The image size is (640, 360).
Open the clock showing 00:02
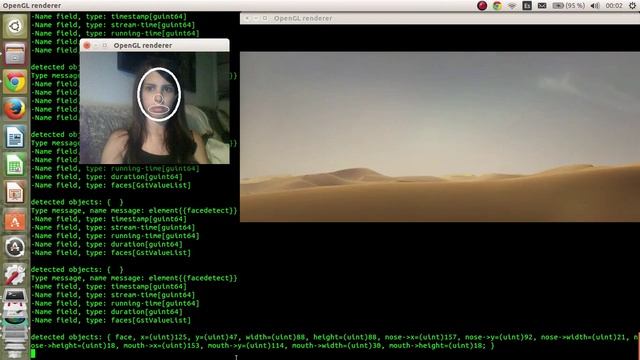(614, 5)
